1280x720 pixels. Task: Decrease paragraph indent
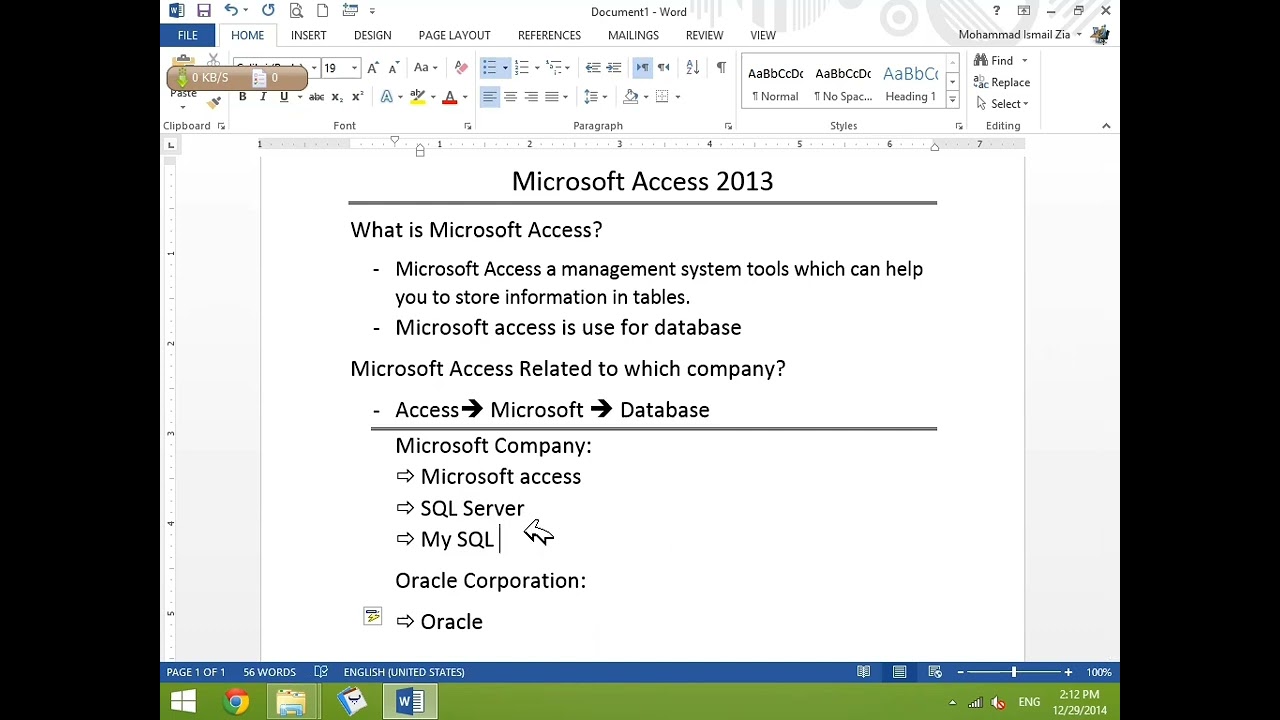tap(593, 68)
